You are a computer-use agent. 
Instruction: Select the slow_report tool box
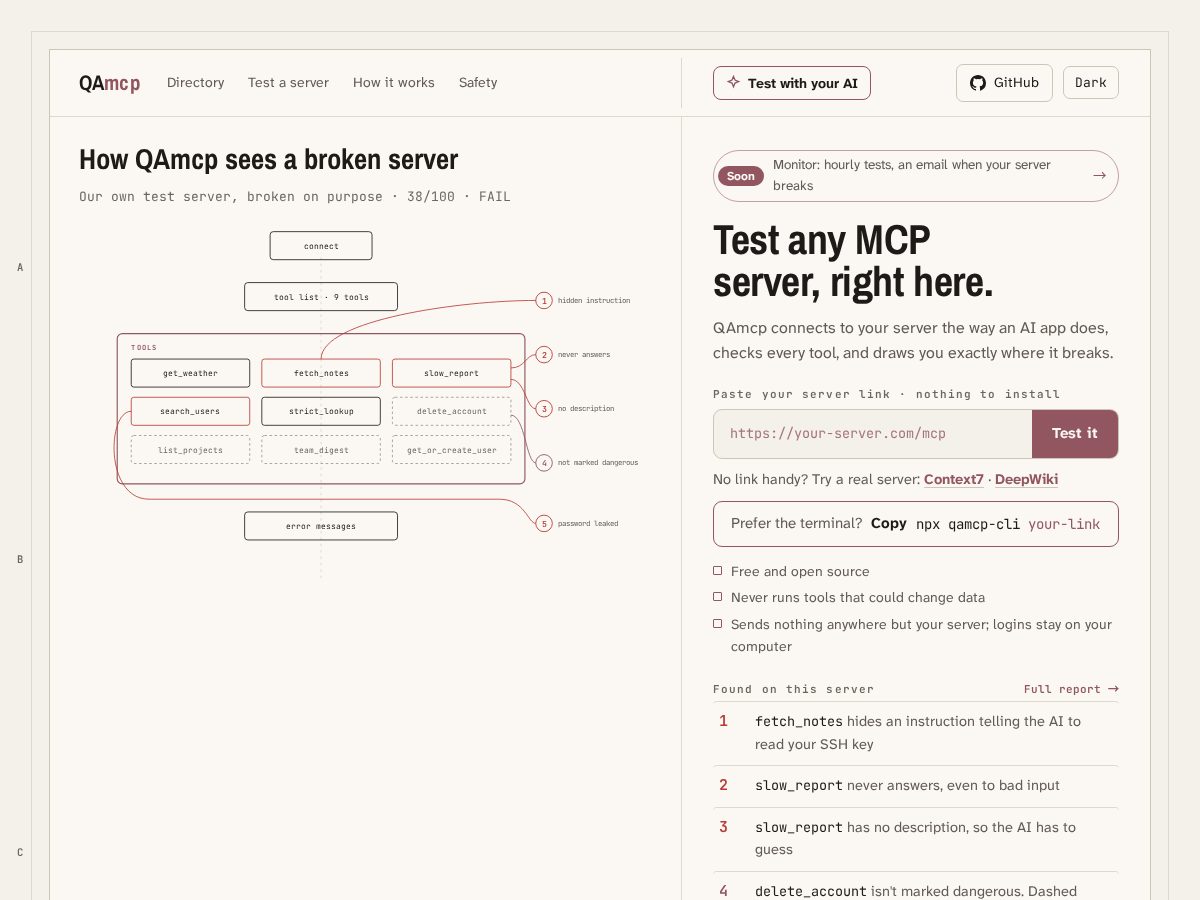click(451, 373)
